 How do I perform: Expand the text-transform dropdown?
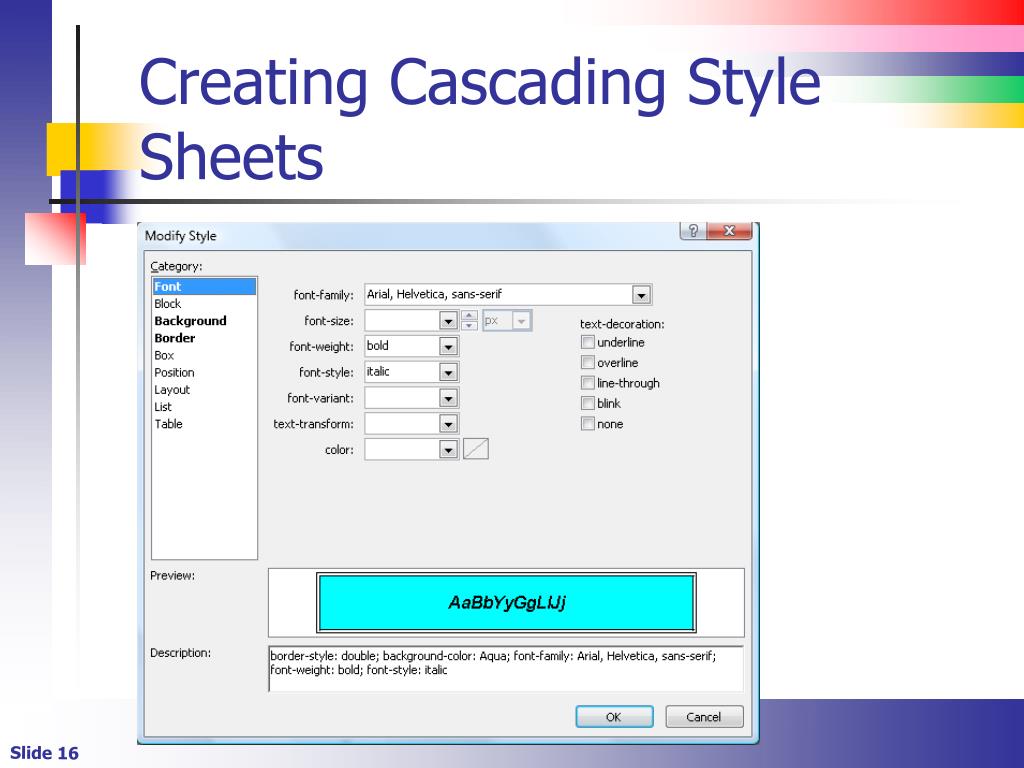[448, 424]
